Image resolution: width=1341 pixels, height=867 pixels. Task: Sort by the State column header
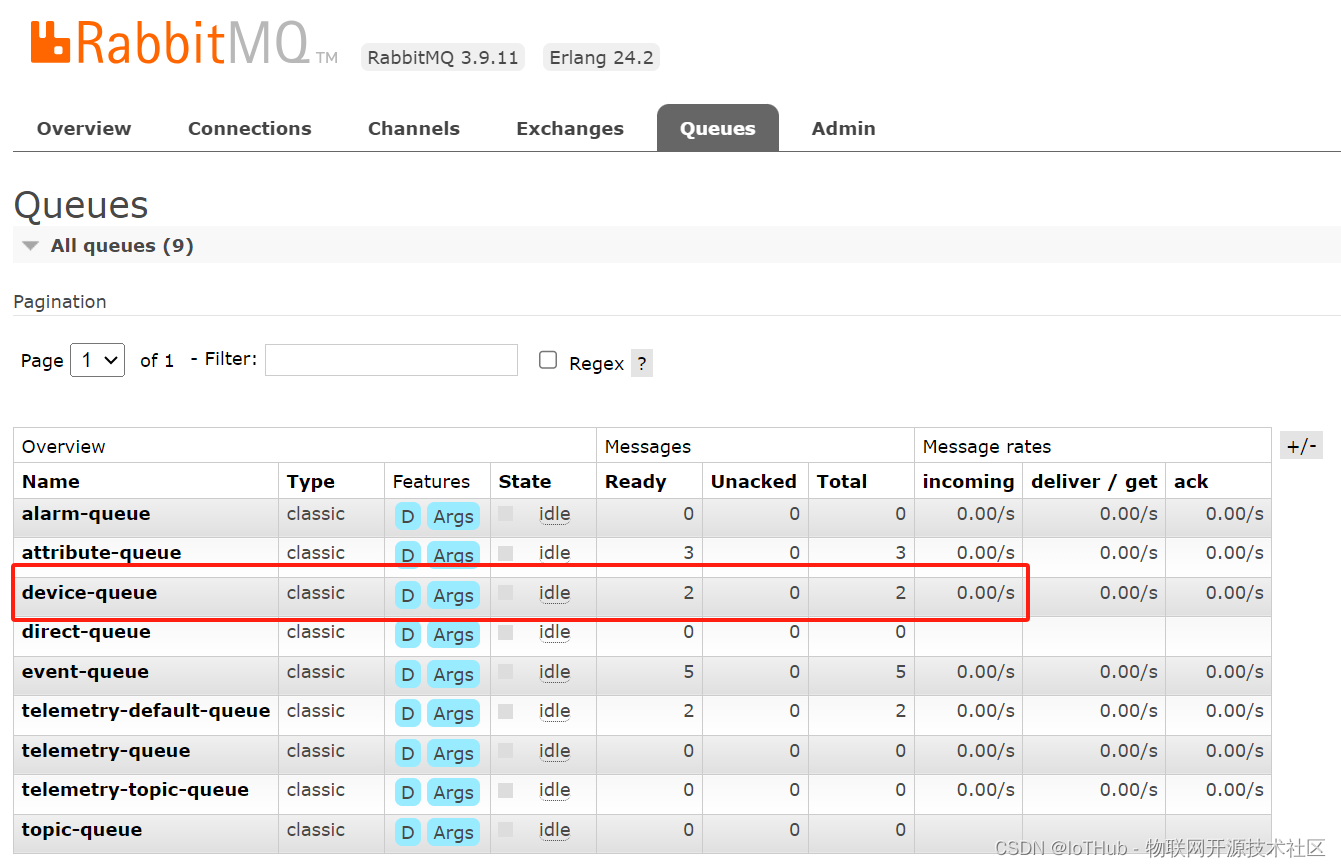(525, 481)
